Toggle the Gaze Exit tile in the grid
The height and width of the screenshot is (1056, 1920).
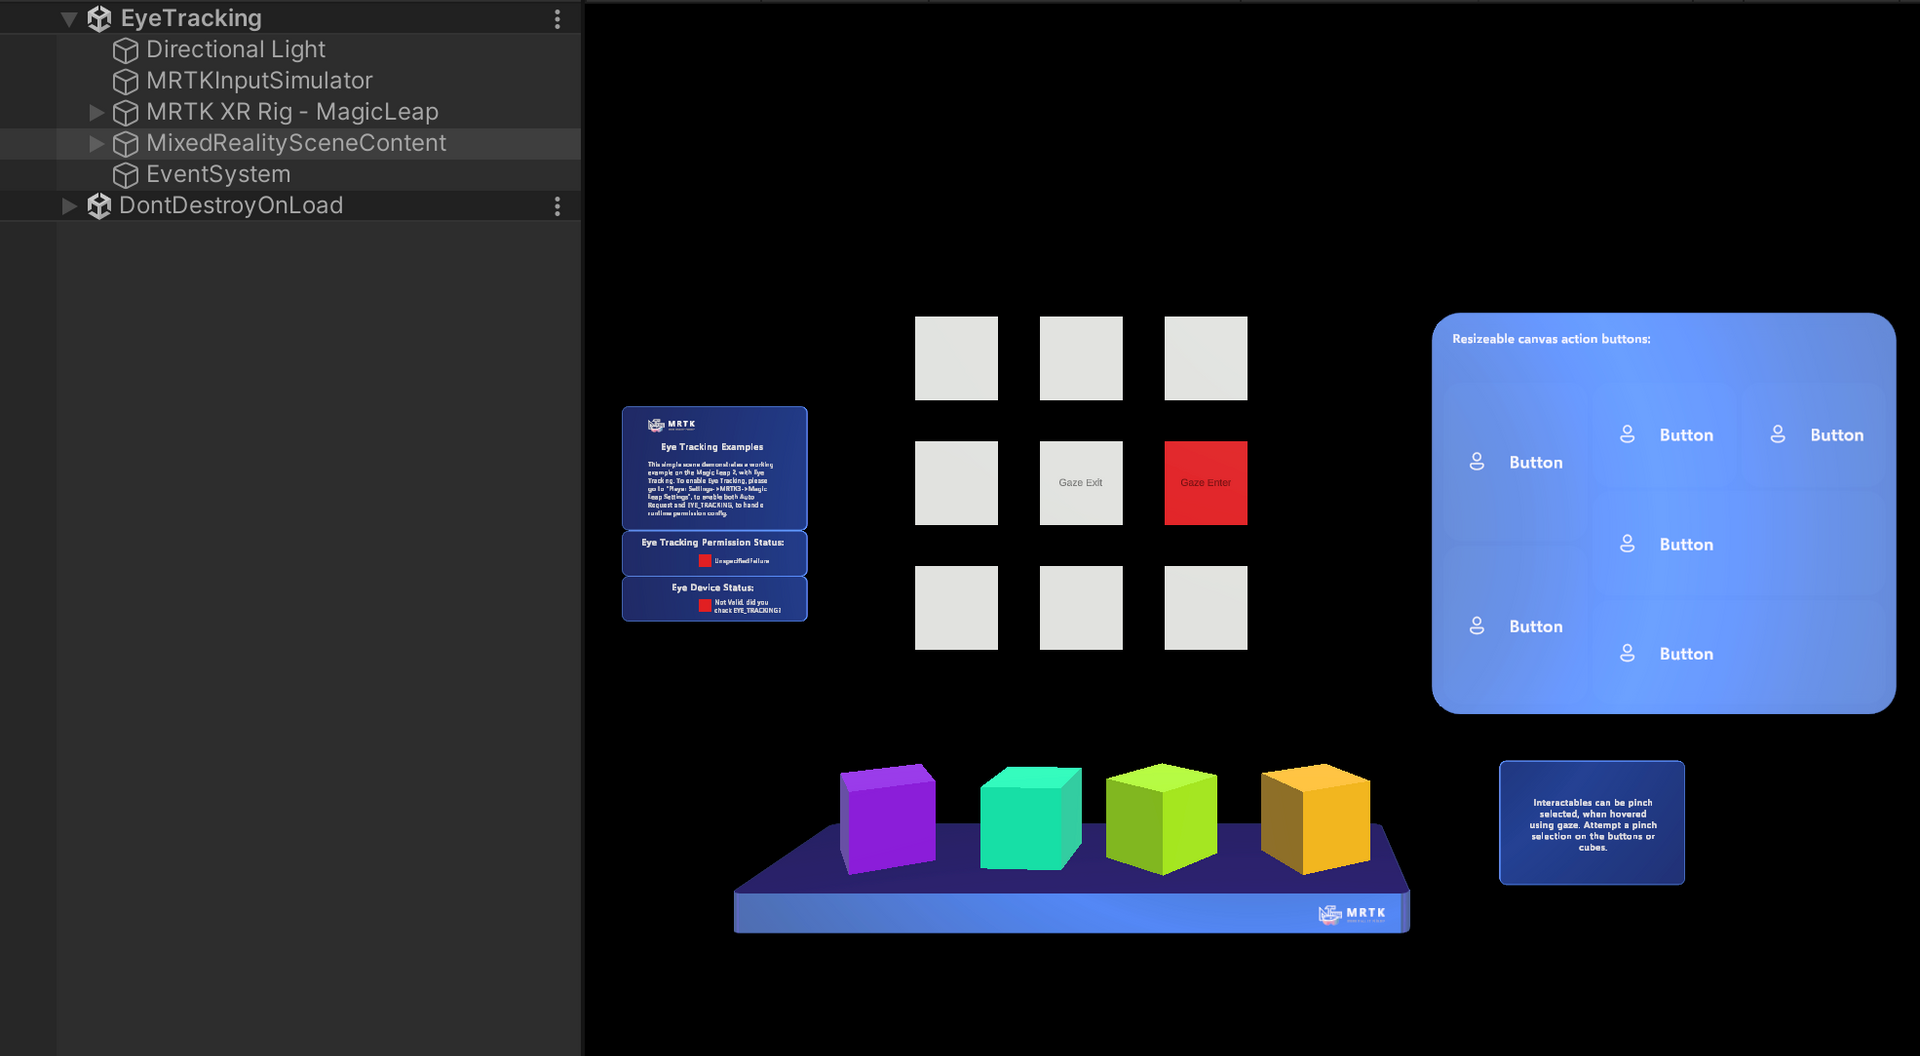1081,483
